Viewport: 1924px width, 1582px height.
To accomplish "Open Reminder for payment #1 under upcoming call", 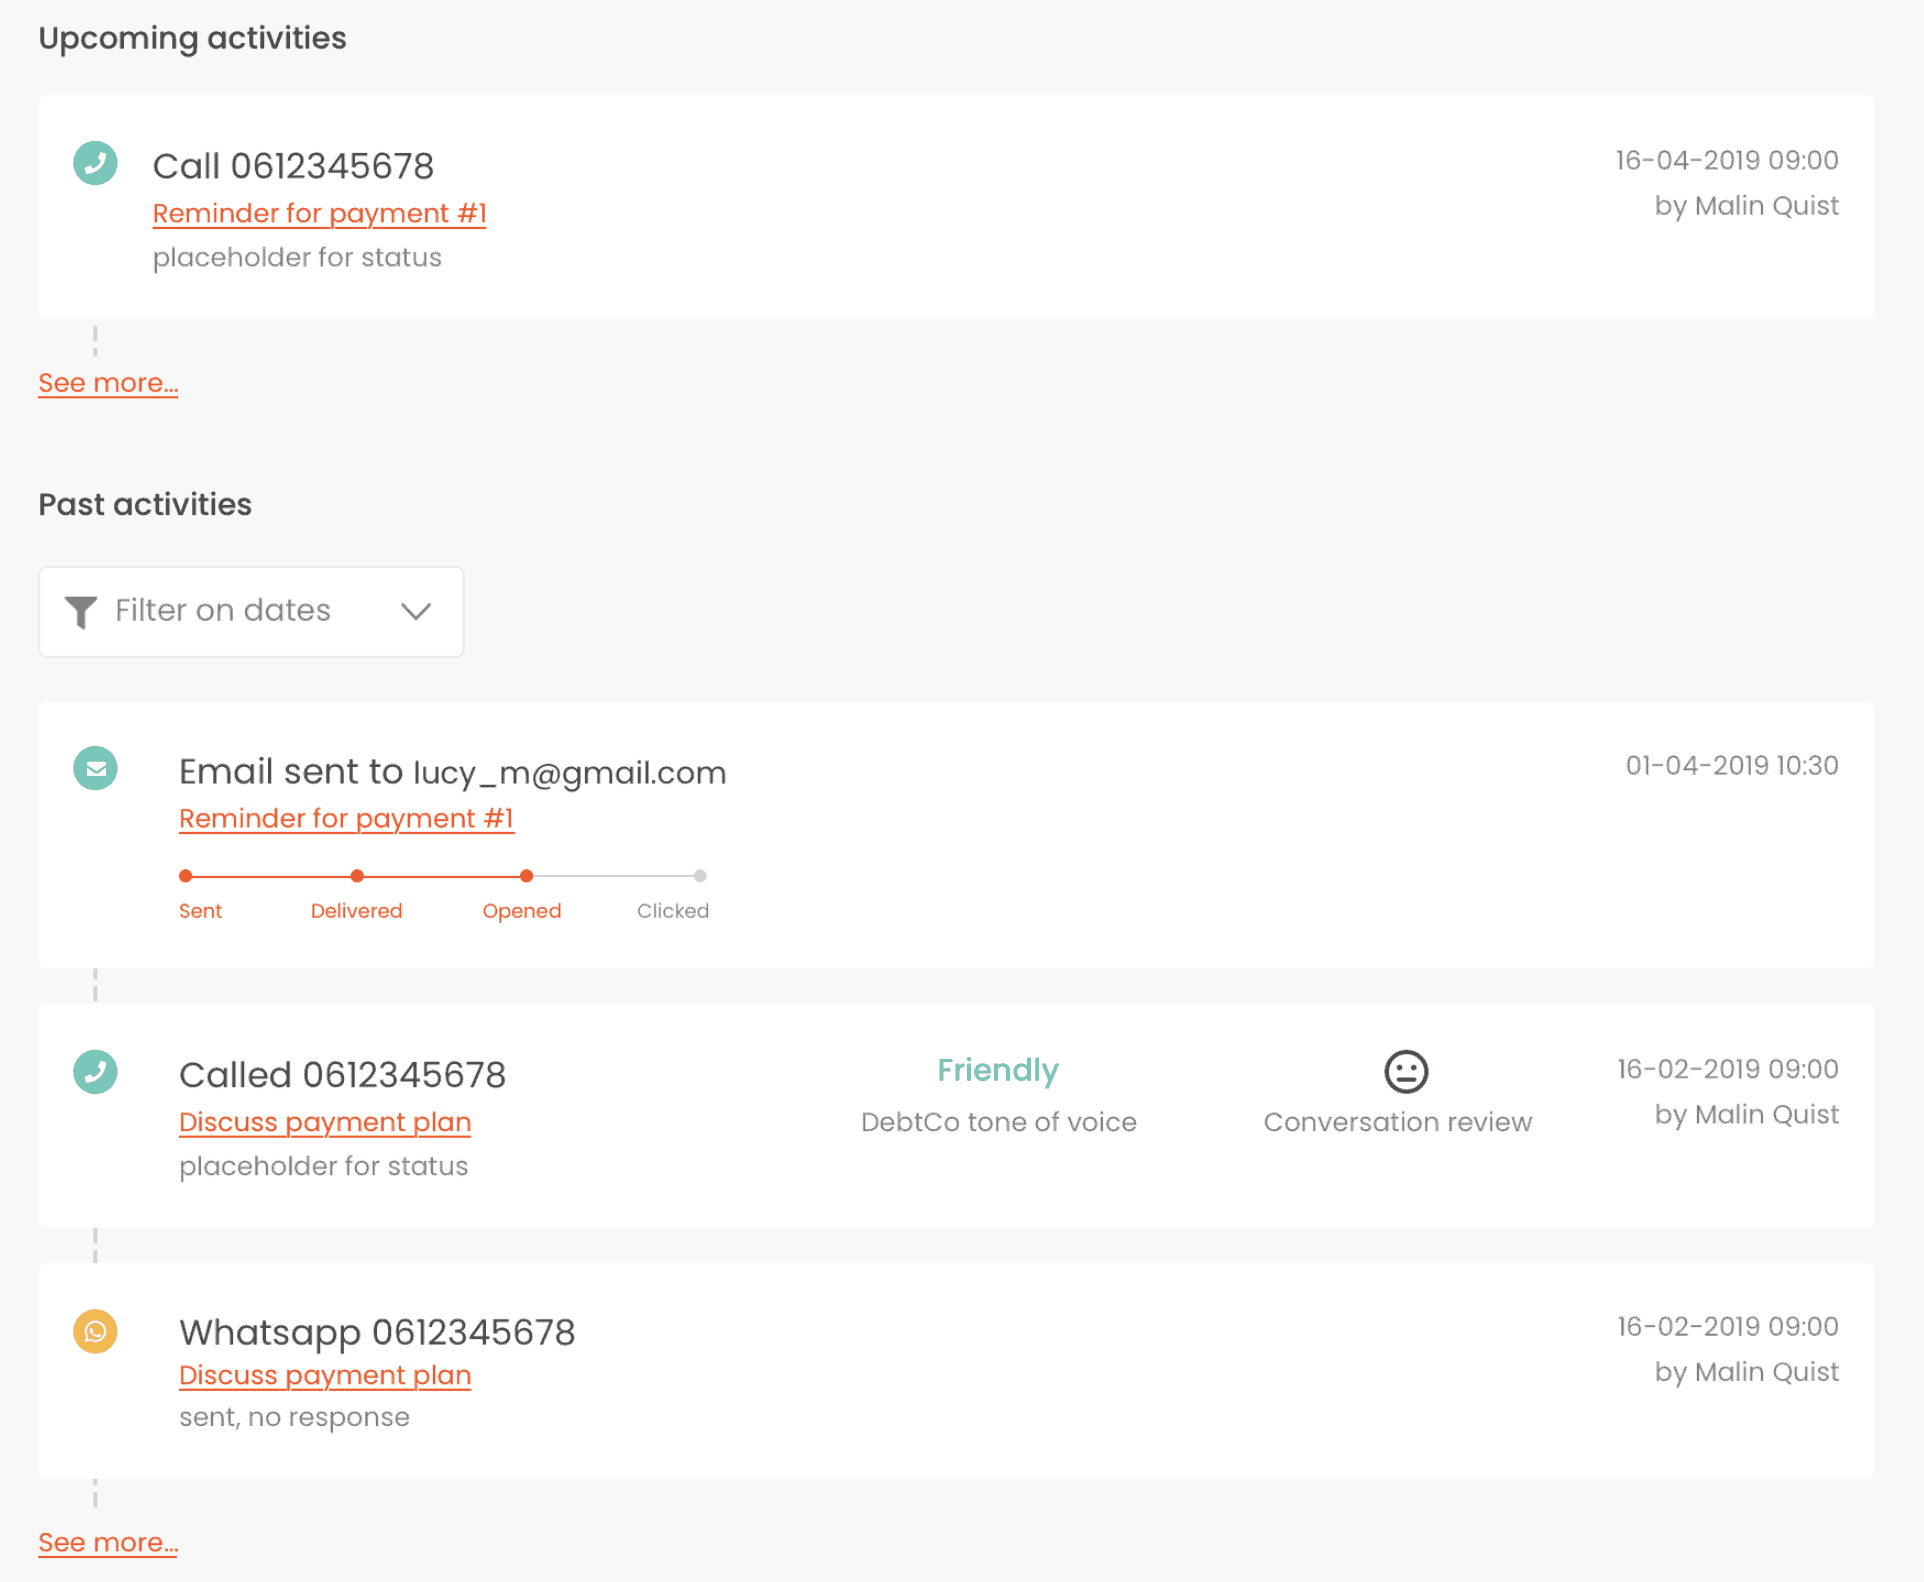I will click(x=319, y=214).
